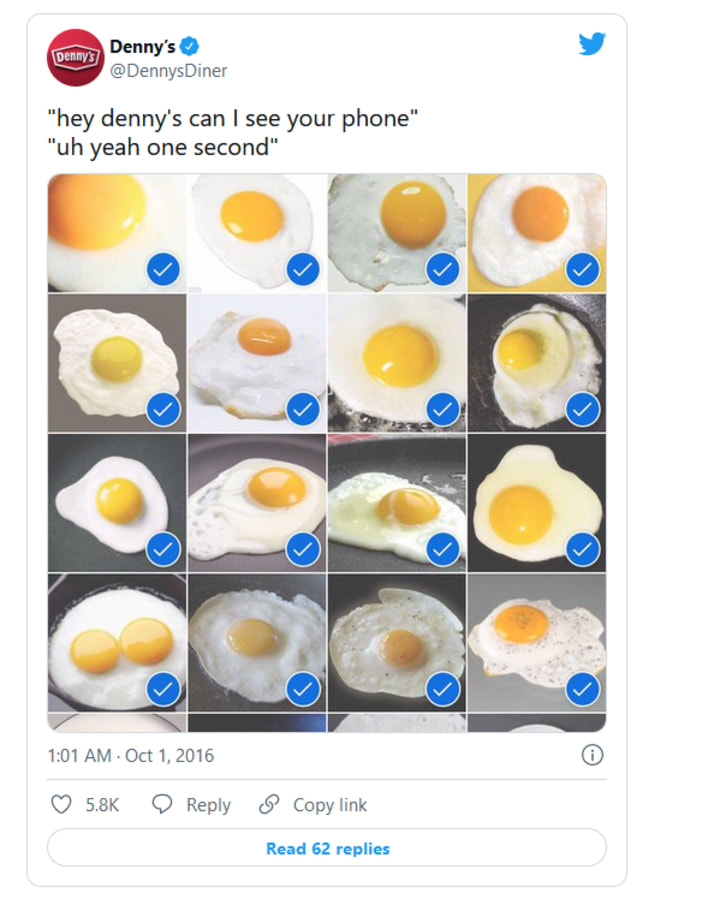Click Read 62 replies button
Screen dimensions: 720x899
point(327,849)
